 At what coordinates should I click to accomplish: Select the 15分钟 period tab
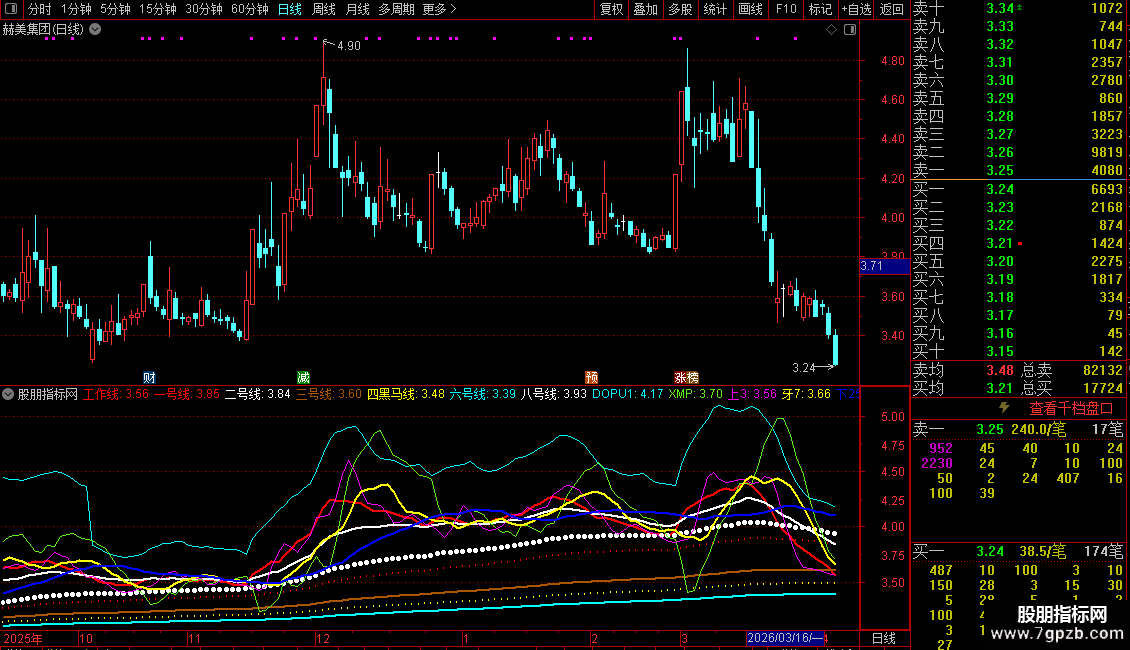pos(157,10)
